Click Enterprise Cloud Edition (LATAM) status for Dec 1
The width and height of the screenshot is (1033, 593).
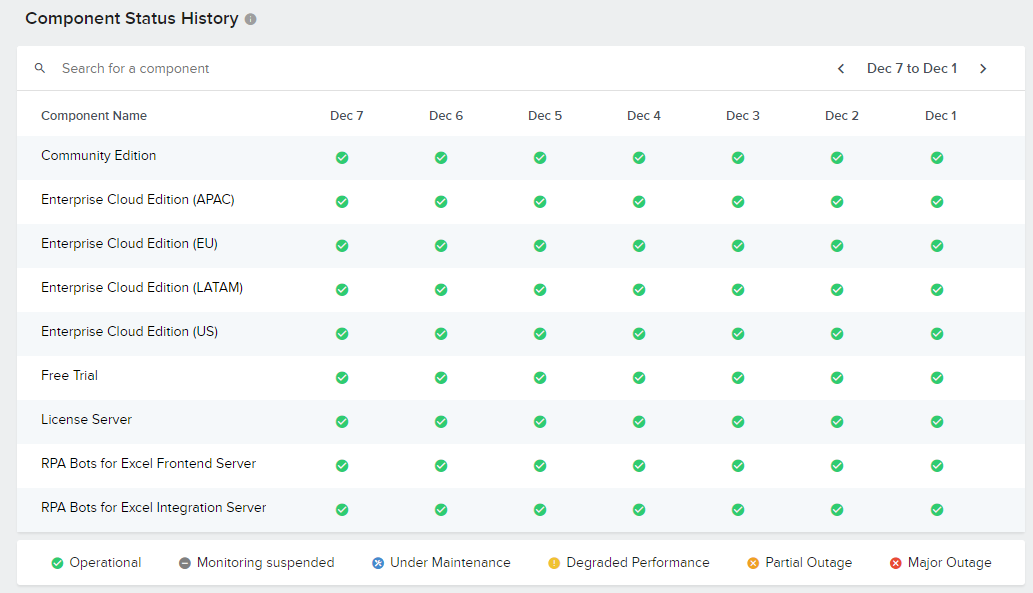click(x=937, y=290)
